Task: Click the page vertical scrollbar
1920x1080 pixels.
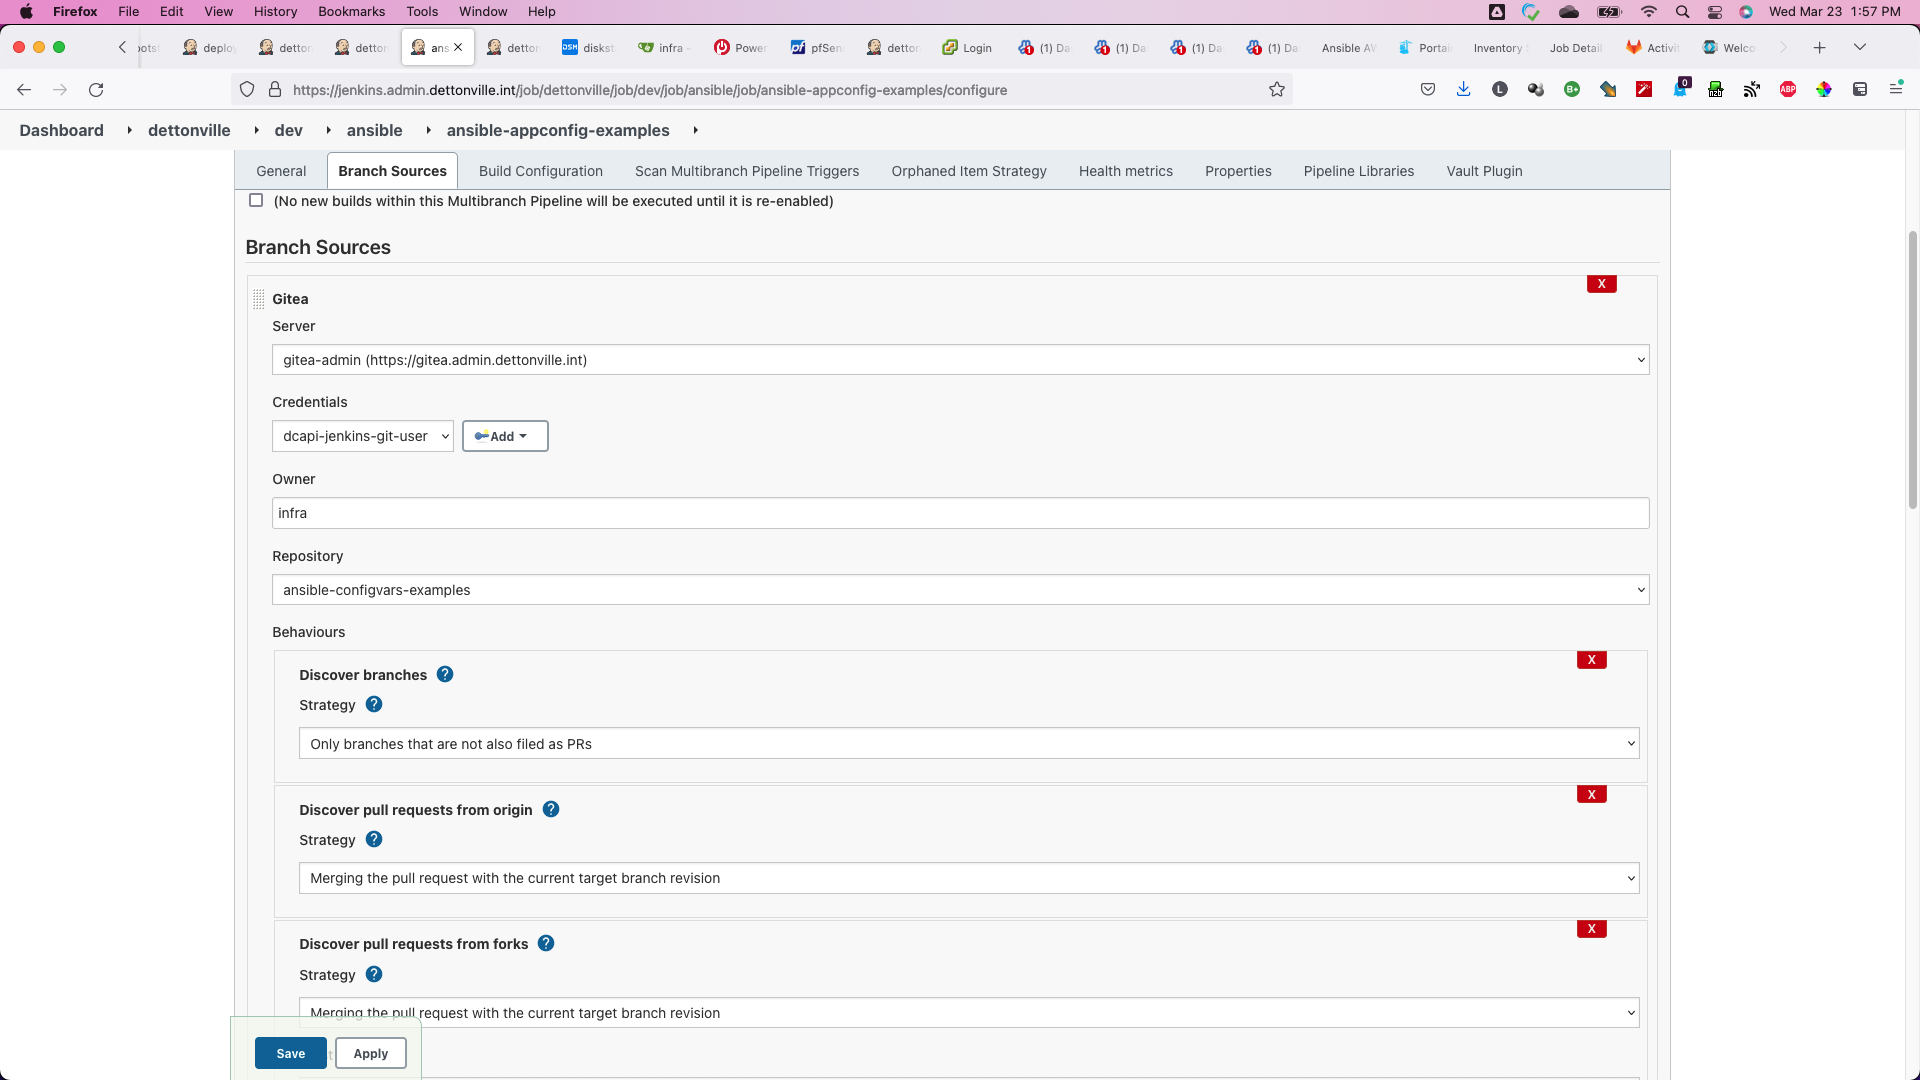Action: [1912, 370]
